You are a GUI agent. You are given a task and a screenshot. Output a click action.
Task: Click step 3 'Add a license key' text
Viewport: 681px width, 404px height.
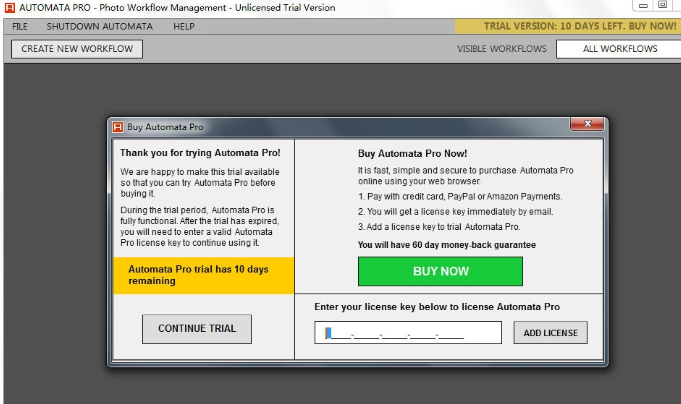click(x=439, y=227)
